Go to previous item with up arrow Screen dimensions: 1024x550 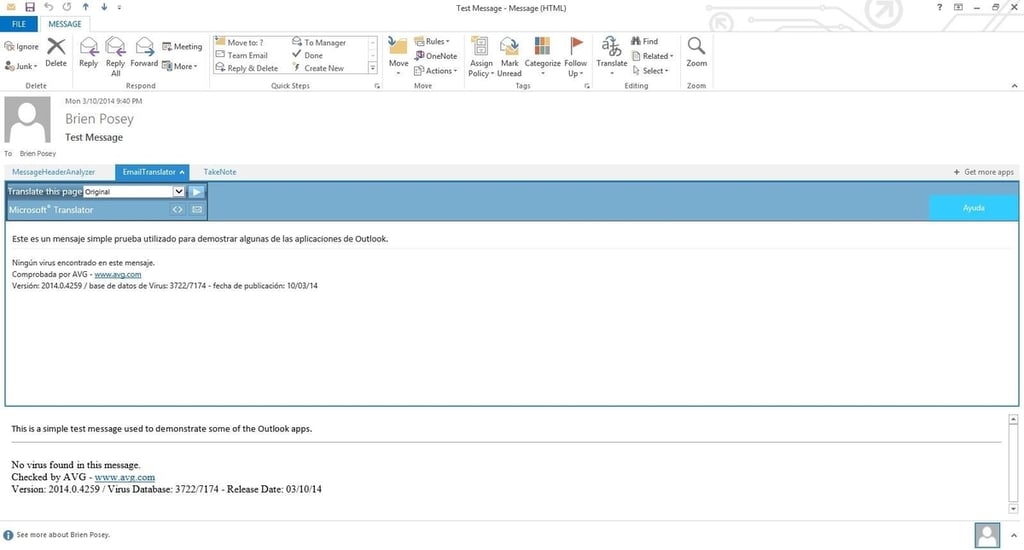86,7
